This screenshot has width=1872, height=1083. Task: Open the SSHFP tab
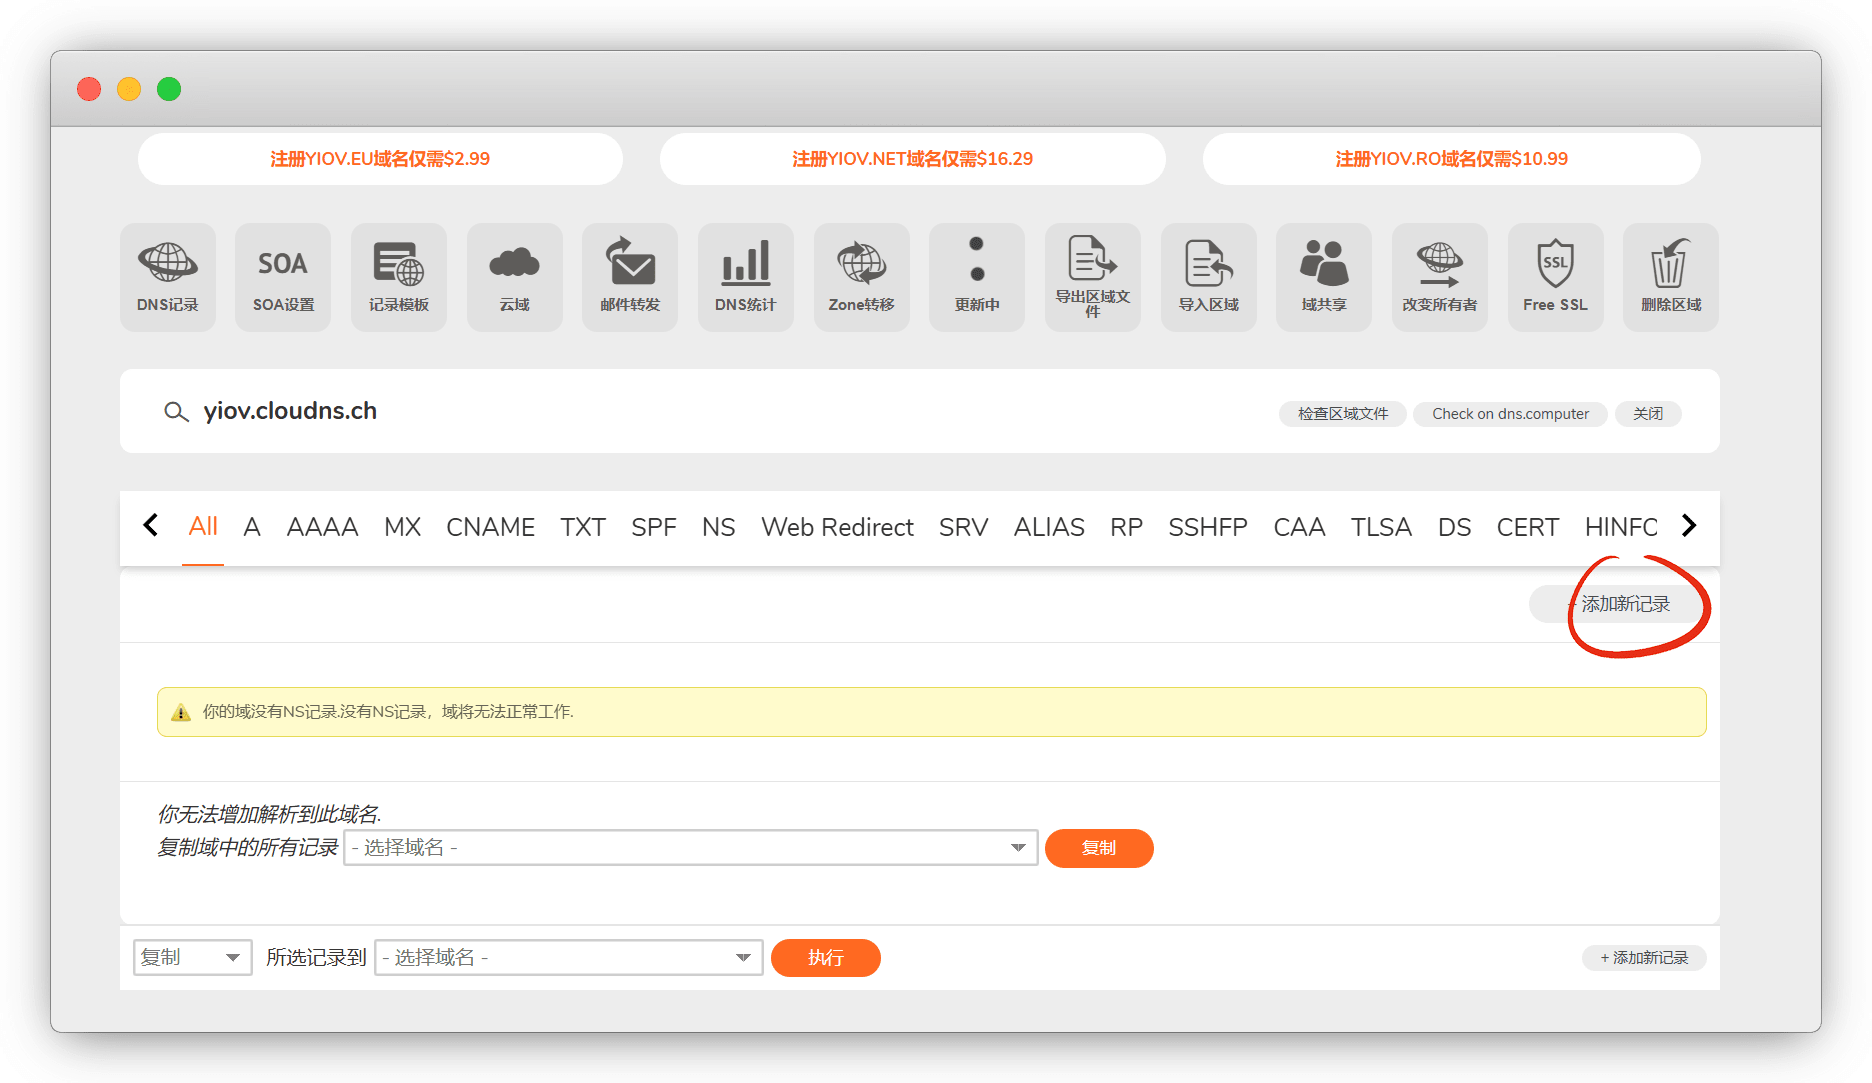[1208, 527]
